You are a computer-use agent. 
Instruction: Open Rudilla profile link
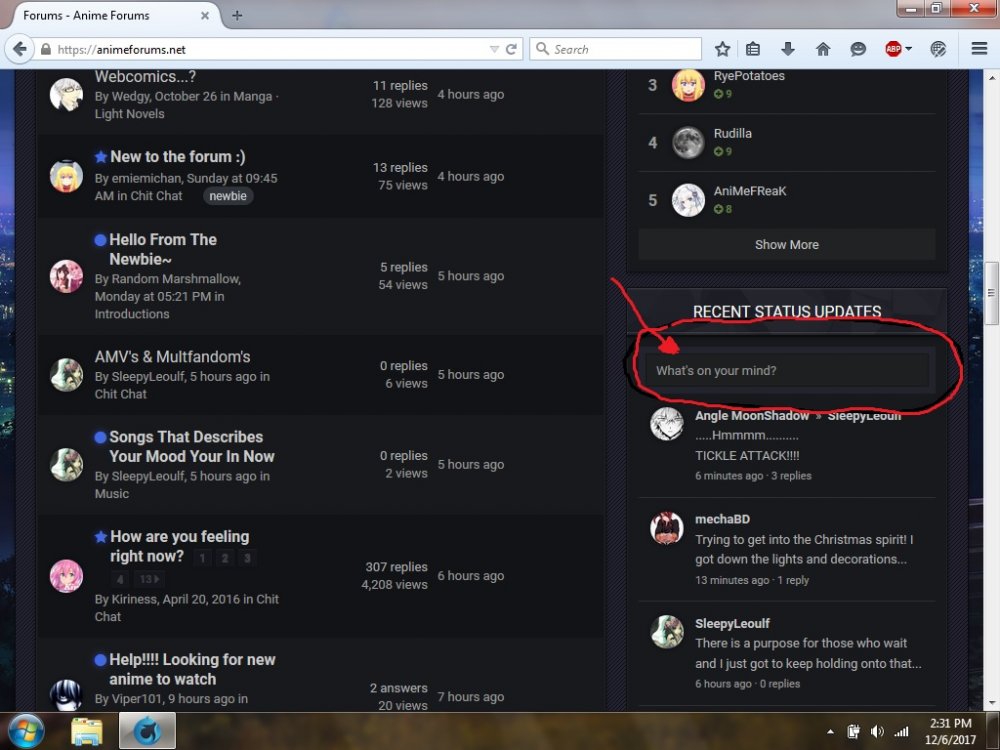(732, 133)
